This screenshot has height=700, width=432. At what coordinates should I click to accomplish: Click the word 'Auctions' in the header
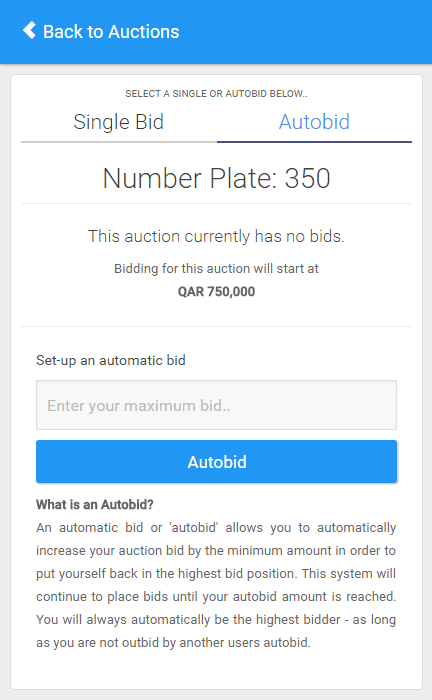click(x=144, y=32)
